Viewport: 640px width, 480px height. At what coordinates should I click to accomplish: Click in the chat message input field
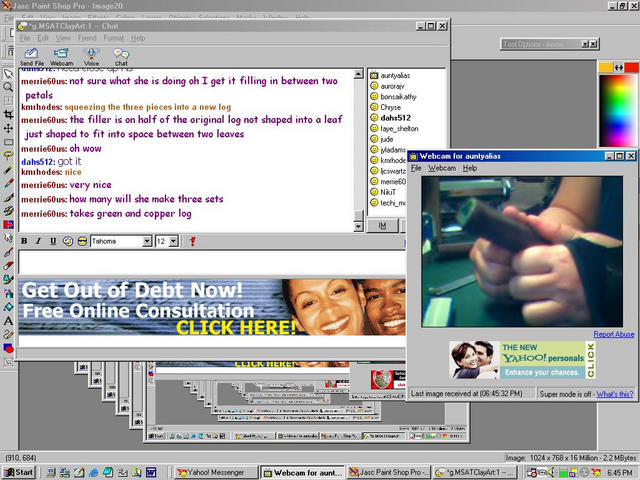coord(212,262)
